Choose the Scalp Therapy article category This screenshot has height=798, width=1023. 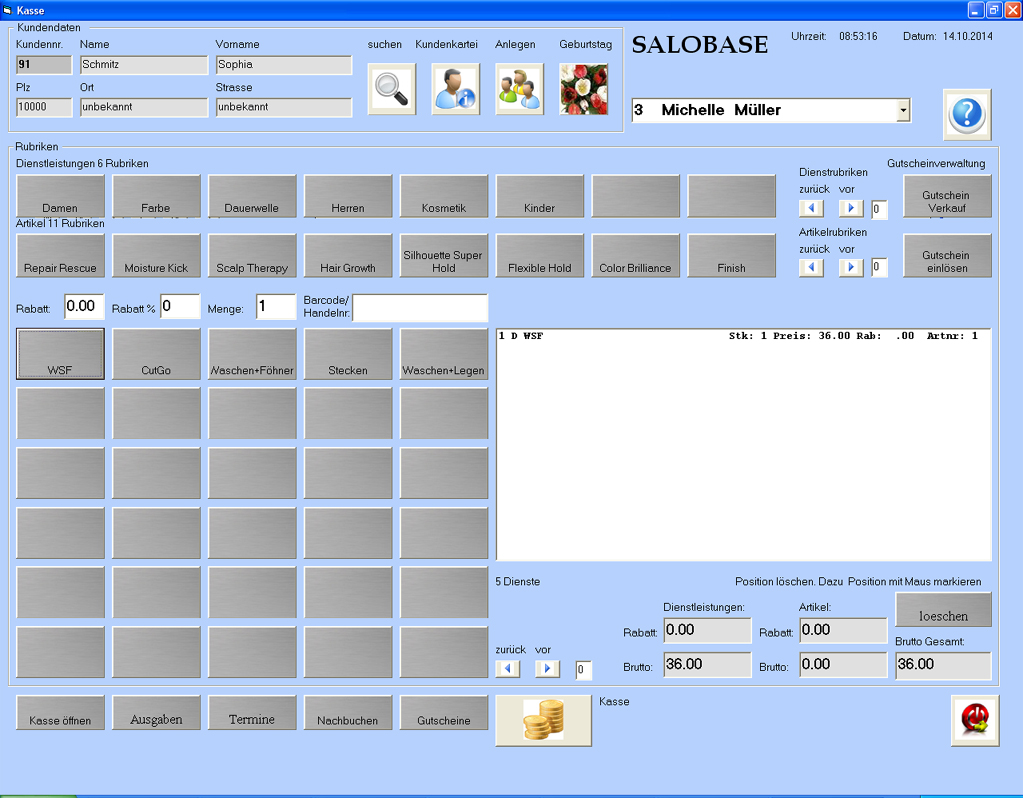click(252, 256)
